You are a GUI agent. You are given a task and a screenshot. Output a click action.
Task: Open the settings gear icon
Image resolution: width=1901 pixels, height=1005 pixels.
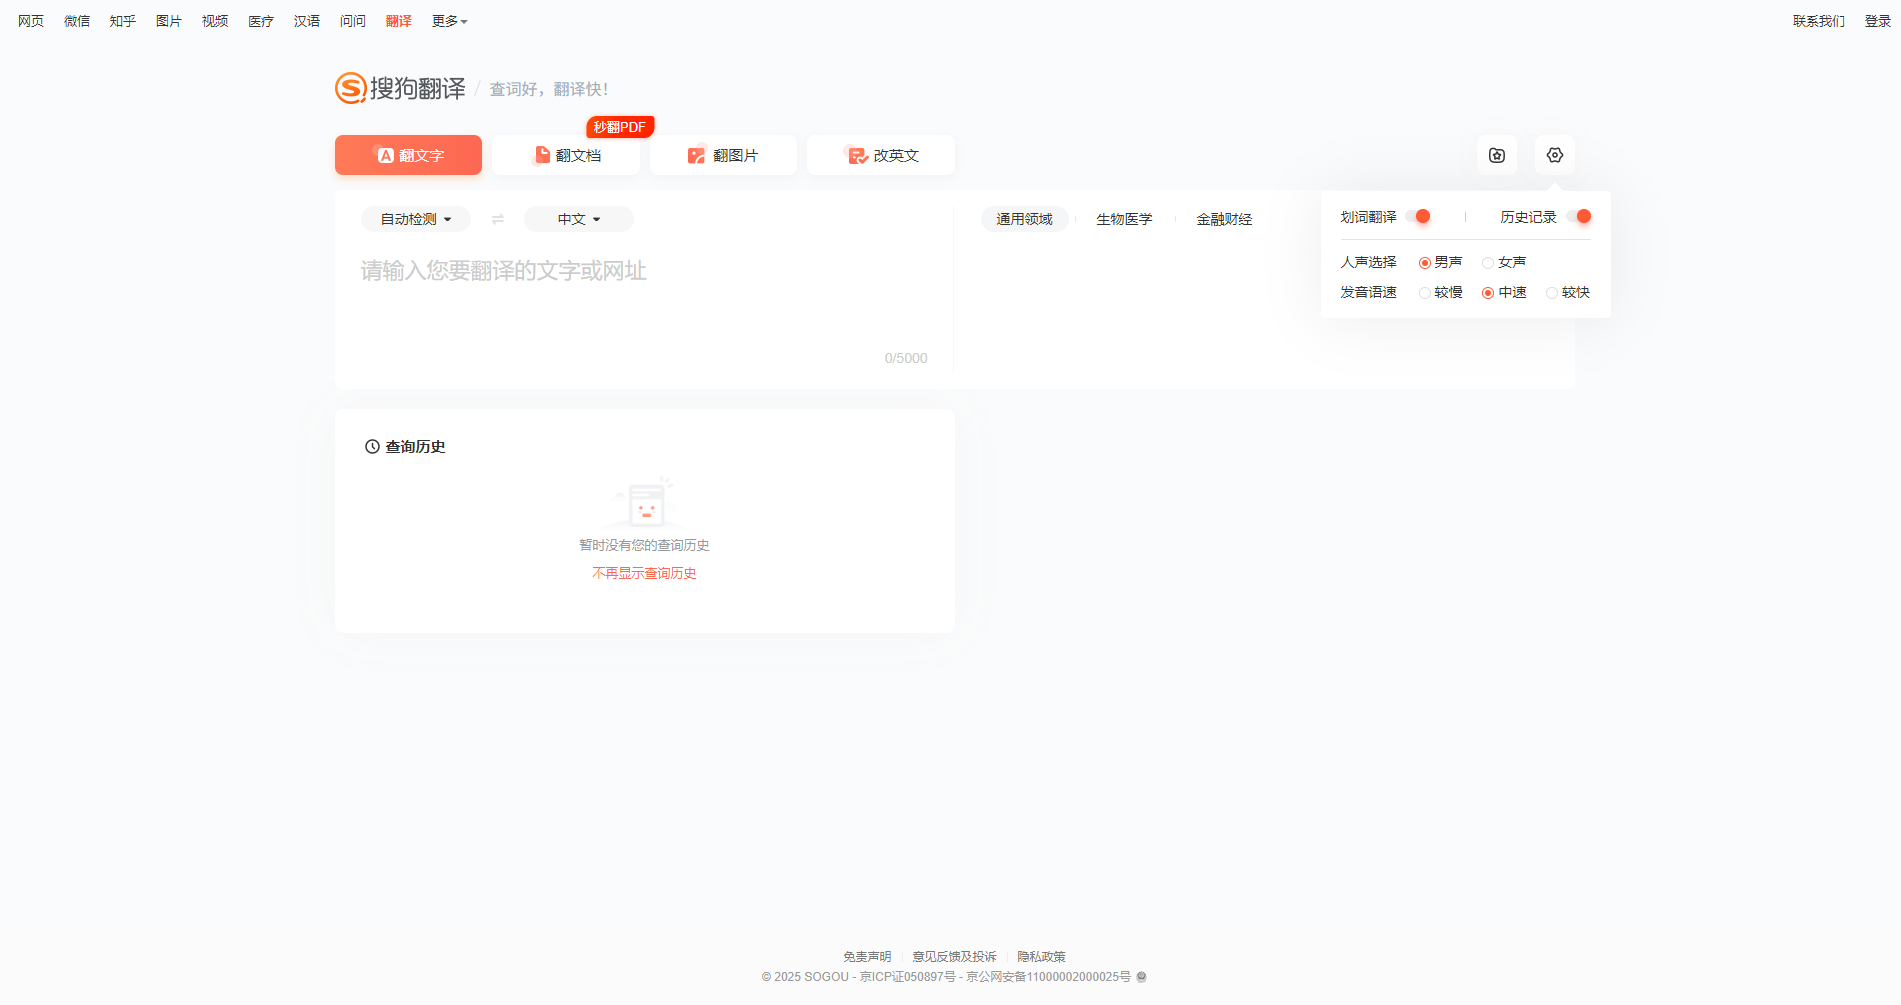pyautogui.click(x=1554, y=155)
